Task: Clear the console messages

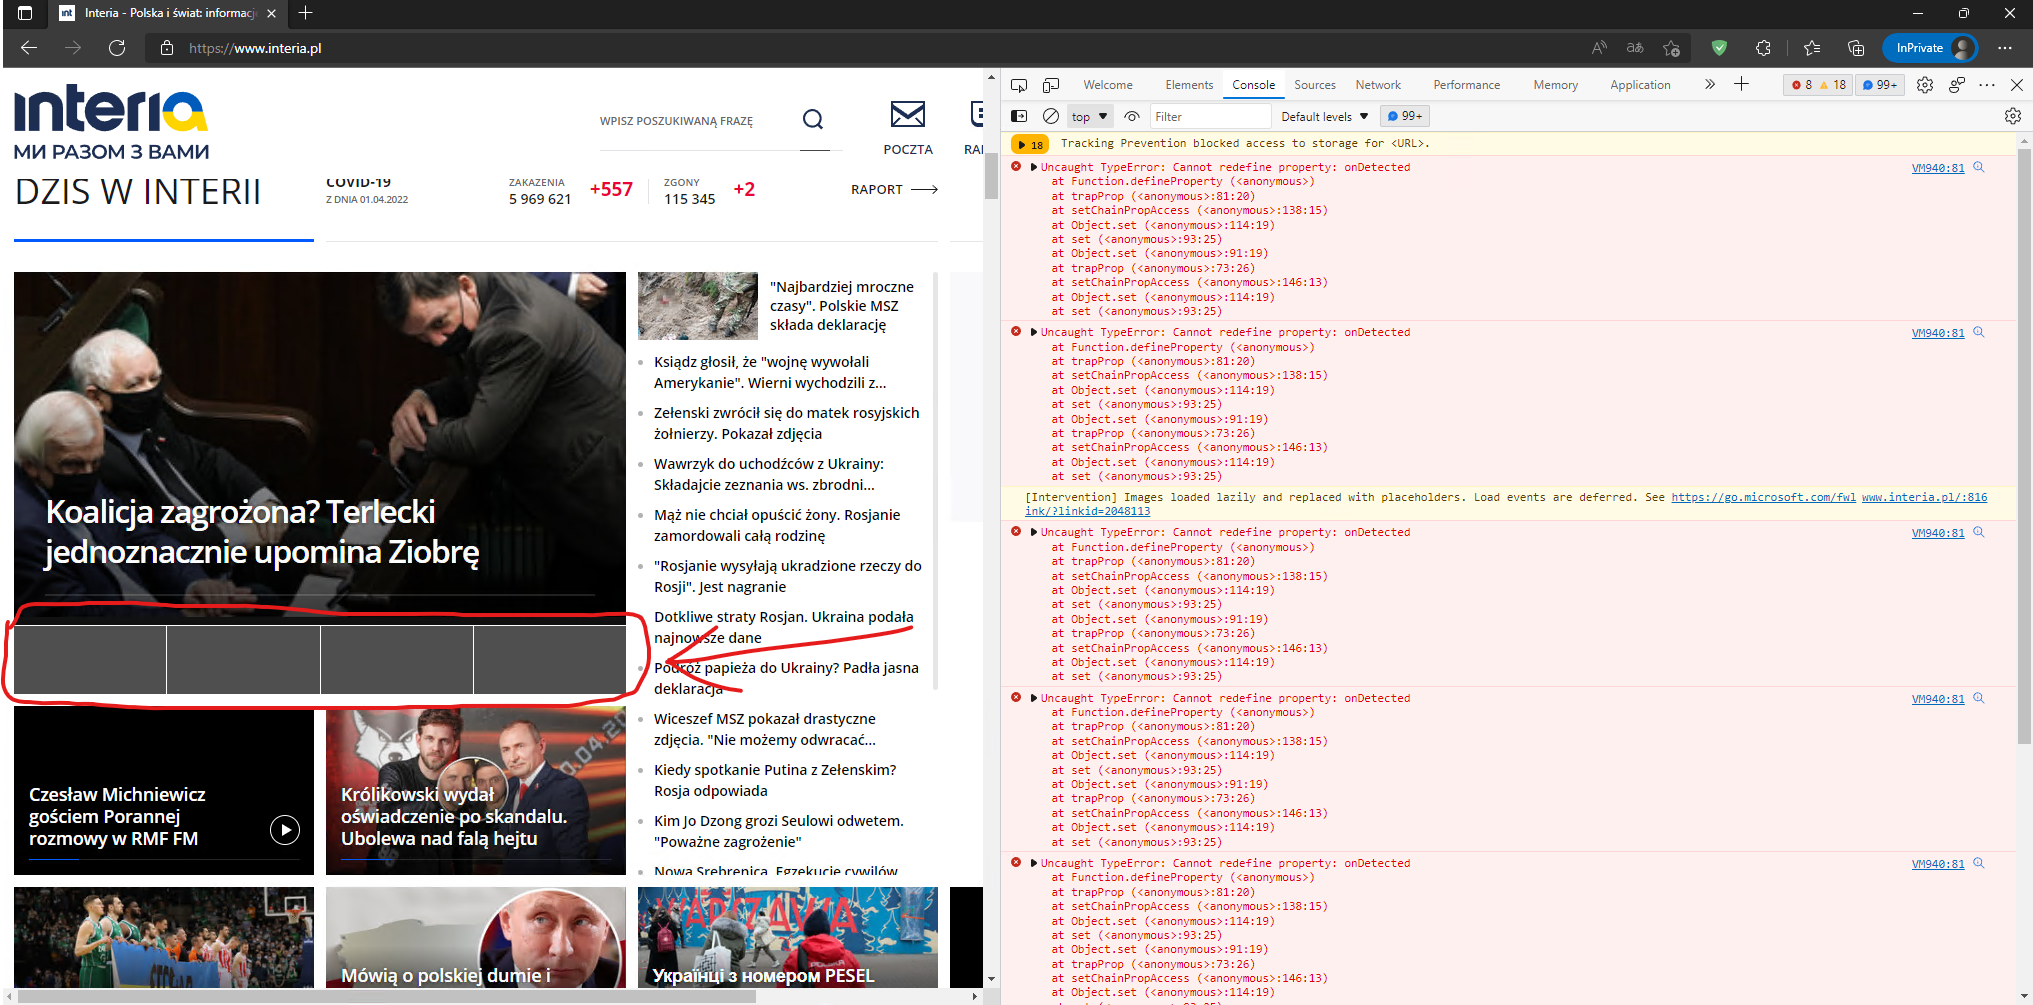Action: [1051, 116]
